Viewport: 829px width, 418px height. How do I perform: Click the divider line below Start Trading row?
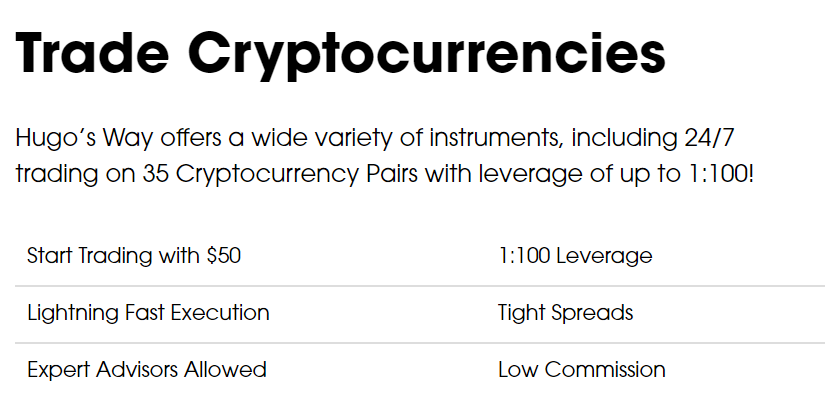(420, 286)
